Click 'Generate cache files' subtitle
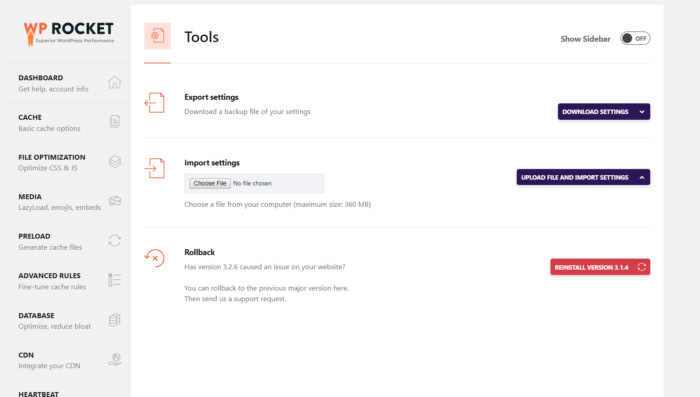Image resolution: width=700 pixels, height=397 pixels. (x=50, y=247)
